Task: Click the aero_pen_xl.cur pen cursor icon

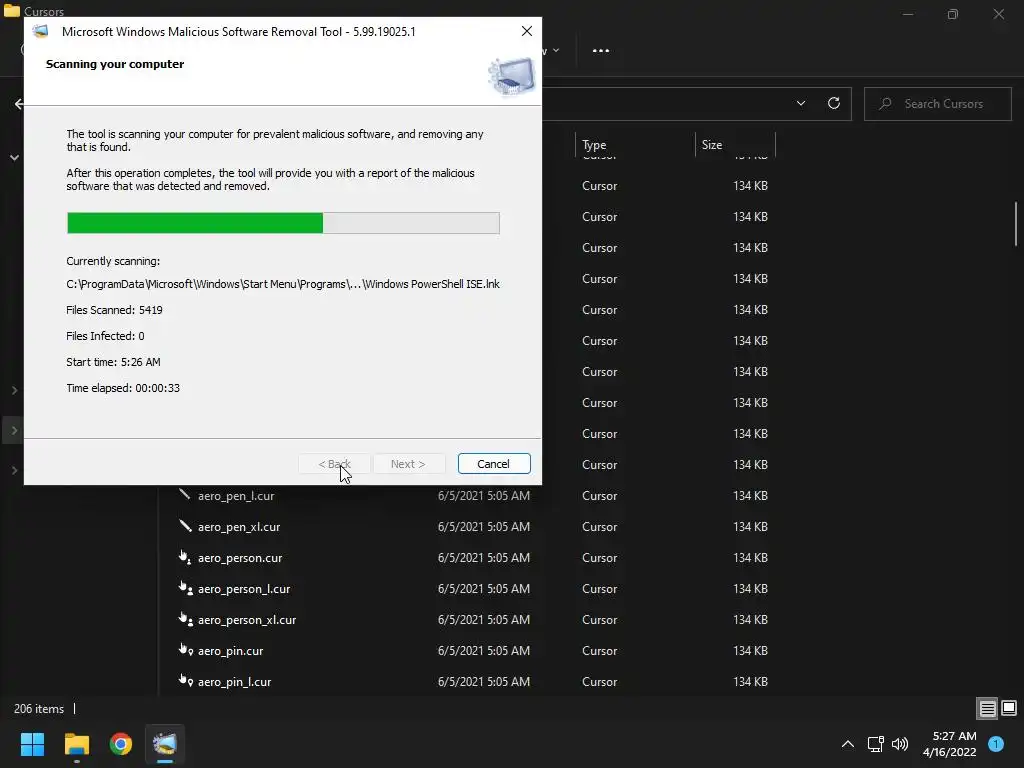Action: [185, 526]
